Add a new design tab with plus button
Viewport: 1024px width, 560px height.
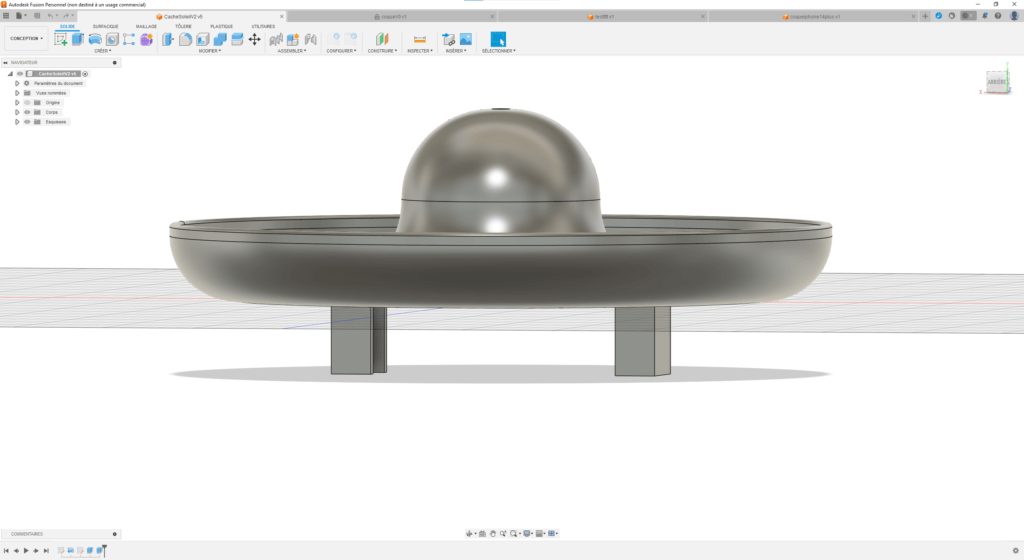(925, 16)
